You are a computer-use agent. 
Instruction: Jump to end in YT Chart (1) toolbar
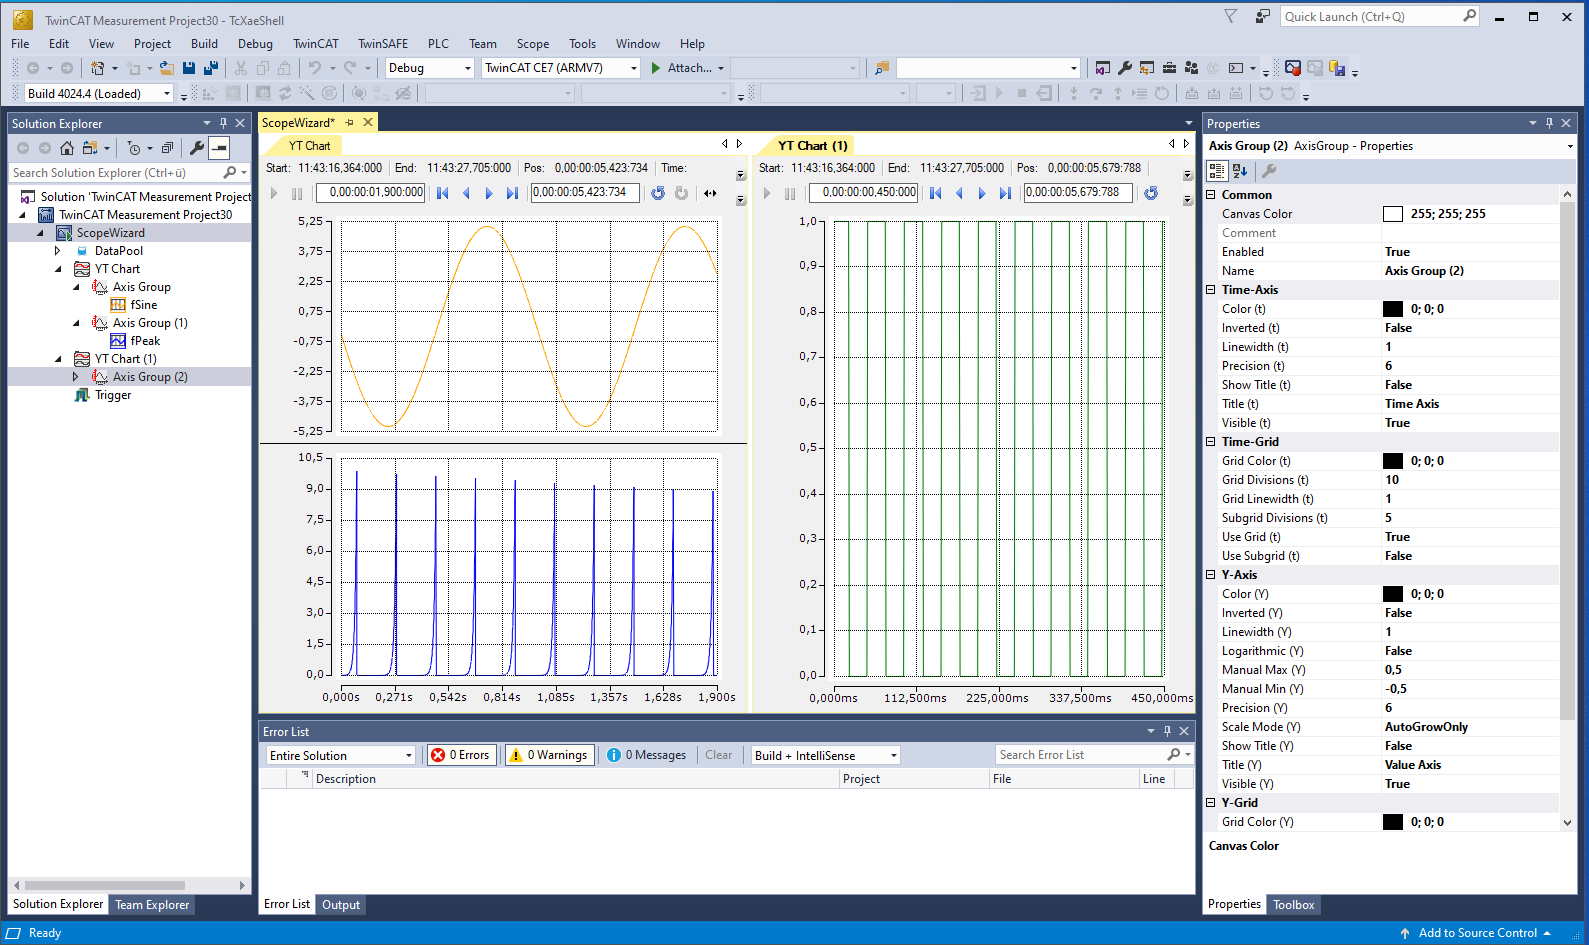[1005, 193]
